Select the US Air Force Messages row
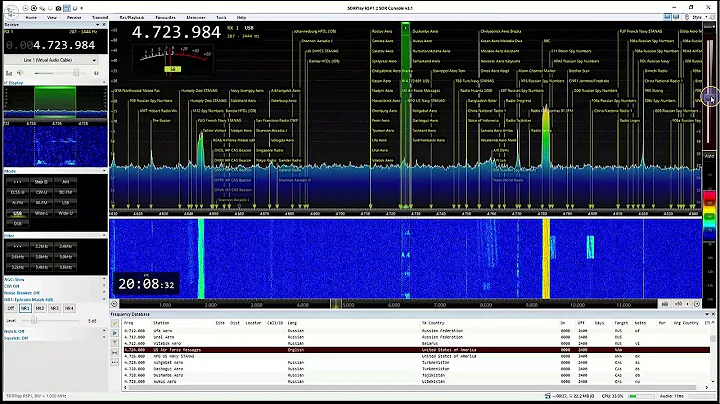The width and height of the screenshot is (720, 404). [416, 350]
